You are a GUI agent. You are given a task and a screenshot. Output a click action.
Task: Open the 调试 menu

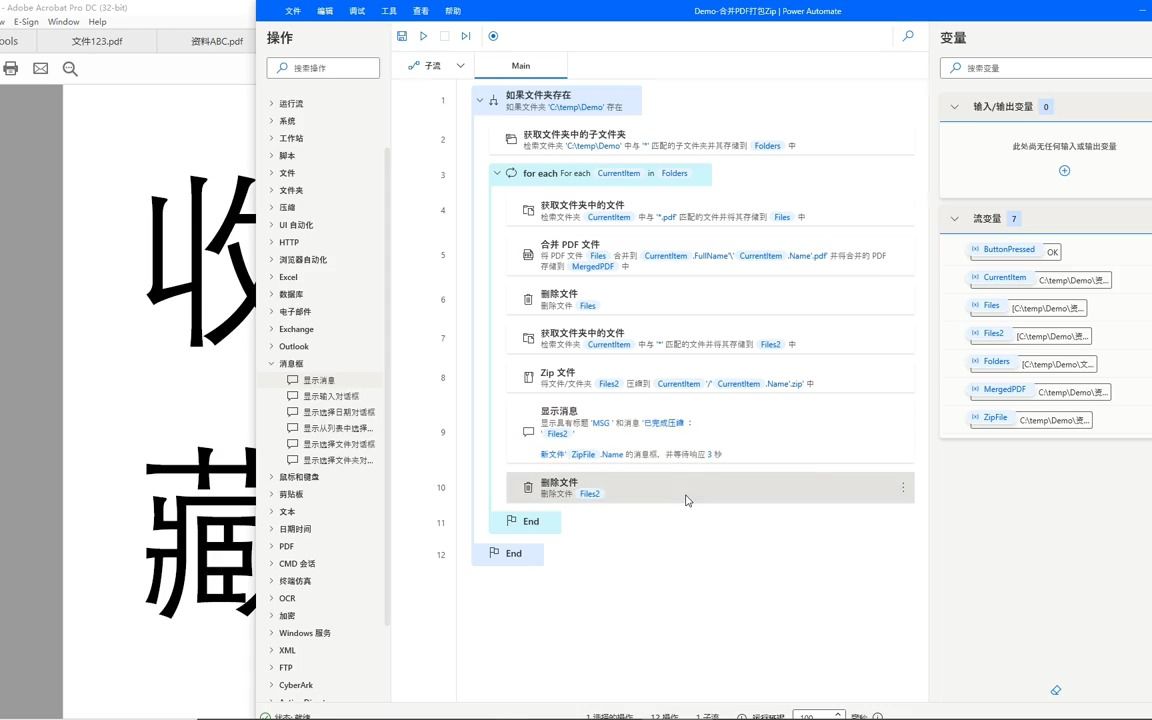coord(355,11)
